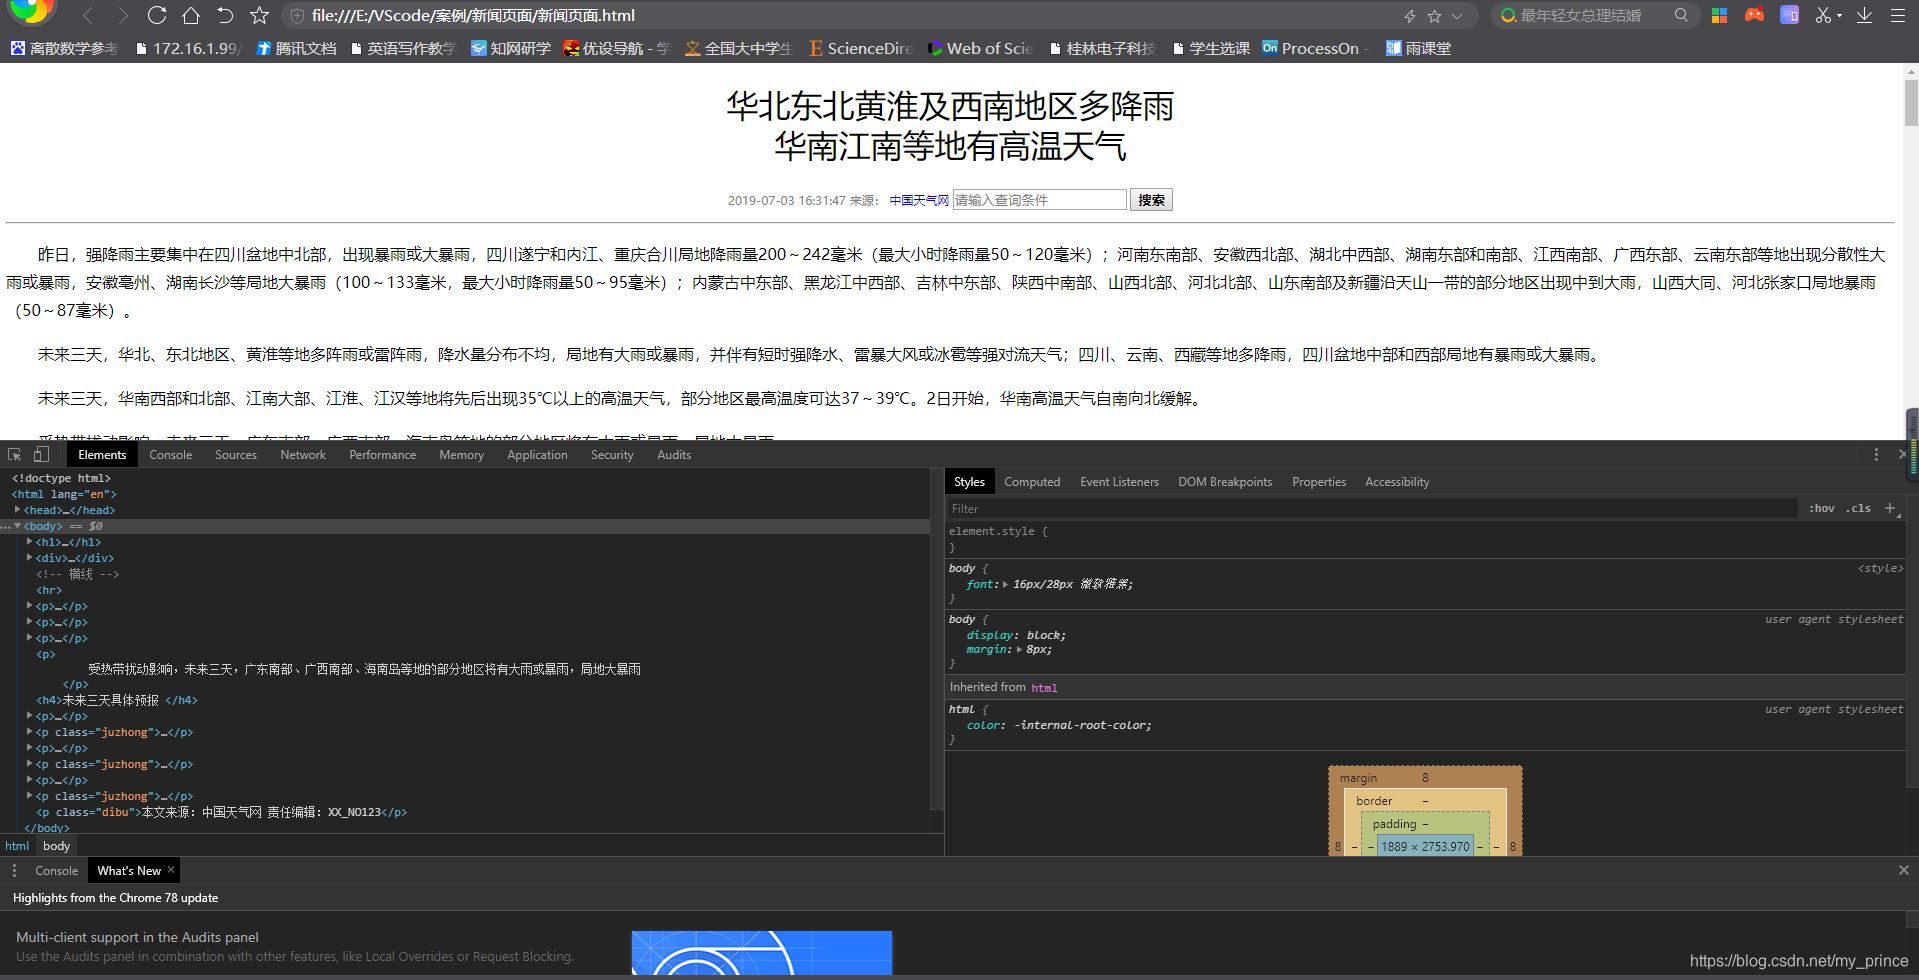Open the purple mobile device extension icon
The height and width of the screenshot is (980, 1919).
click(x=1789, y=15)
